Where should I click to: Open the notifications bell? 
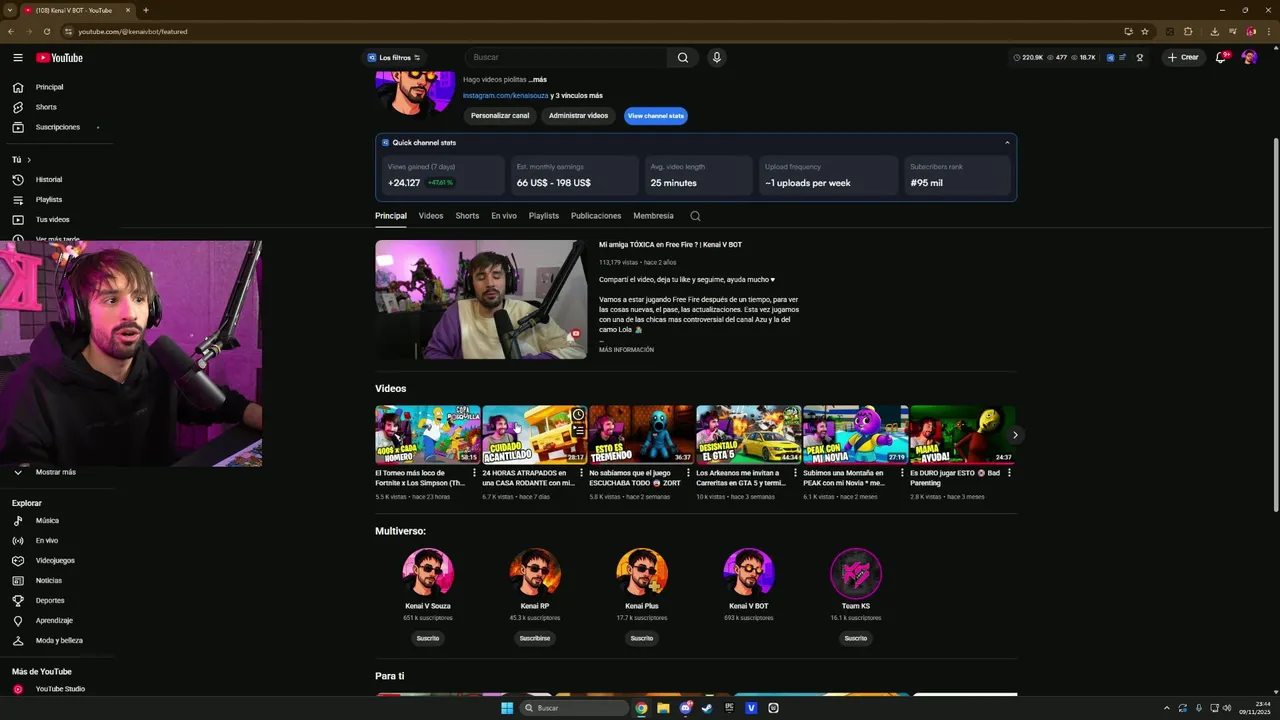pos(1220,58)
